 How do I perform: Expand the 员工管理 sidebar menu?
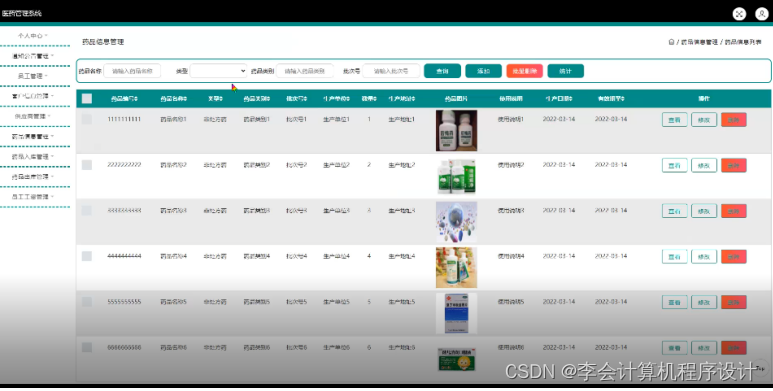click(33, 76)
